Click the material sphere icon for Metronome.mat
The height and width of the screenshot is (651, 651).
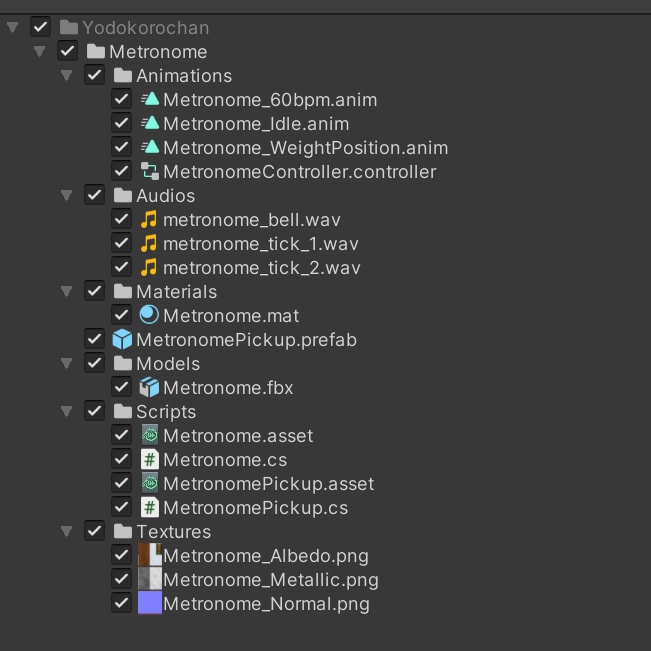(150, 316)
